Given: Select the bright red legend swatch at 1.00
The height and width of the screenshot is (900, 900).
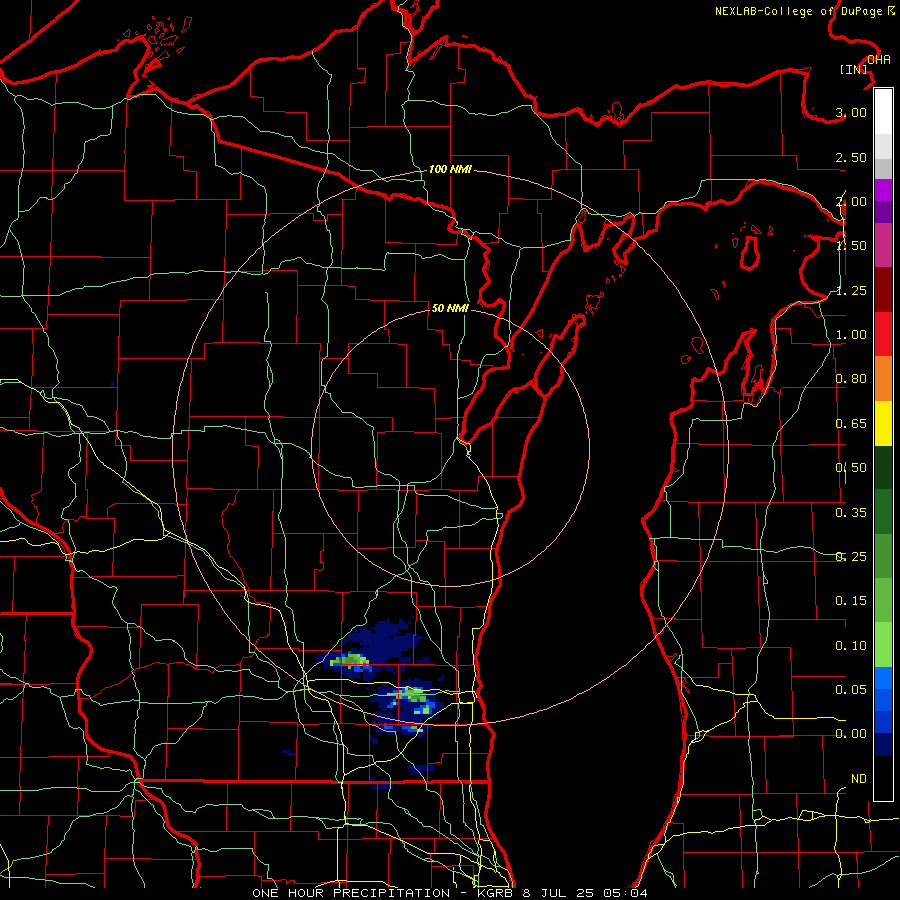Looking at the screenshot, I should coord(883,334).
